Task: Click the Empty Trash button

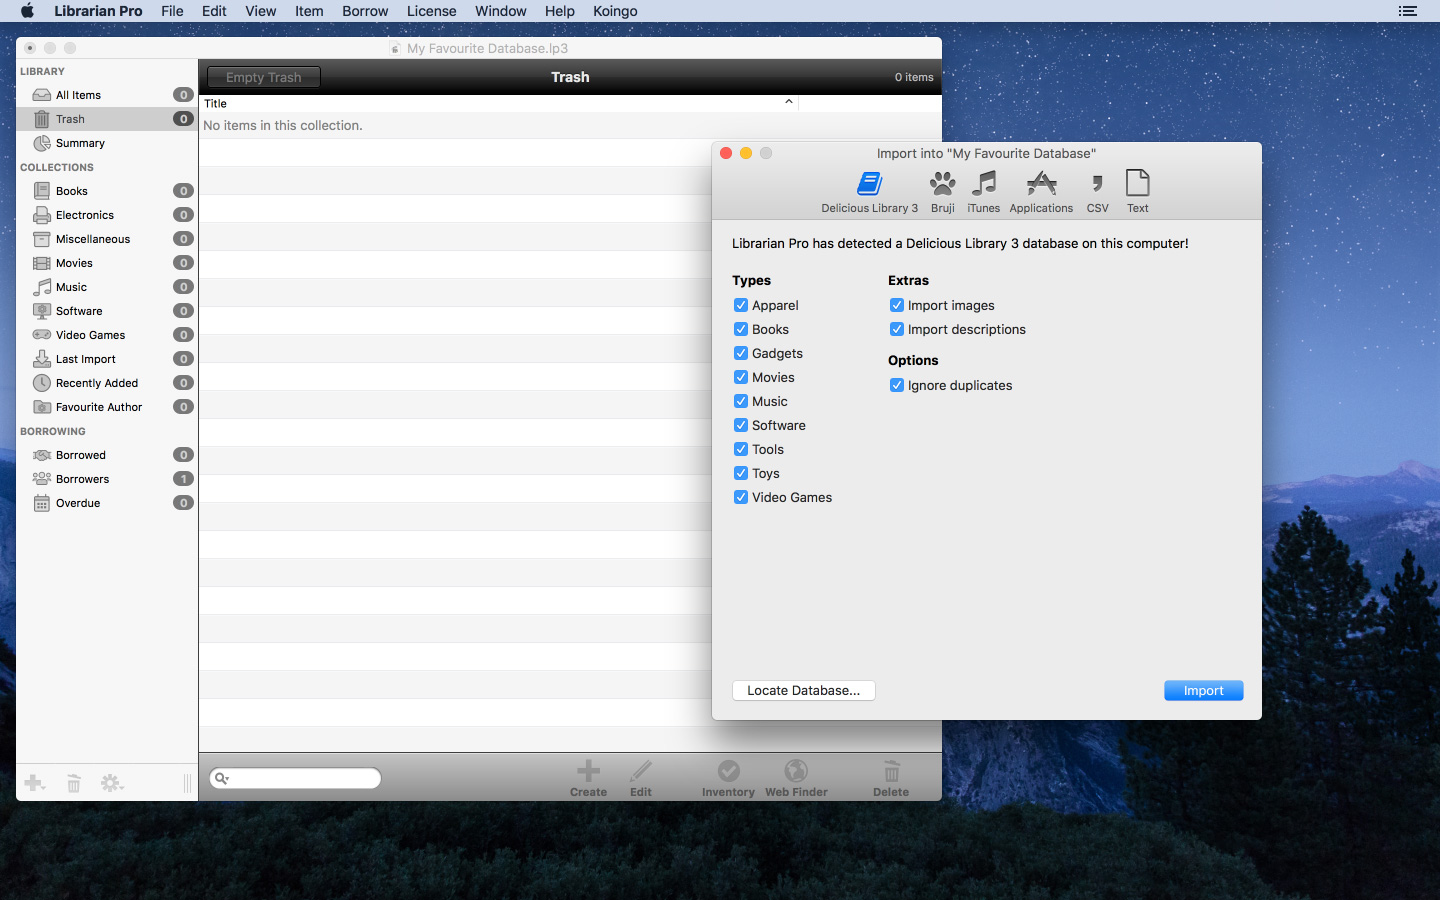Action: tap(264, 77)
